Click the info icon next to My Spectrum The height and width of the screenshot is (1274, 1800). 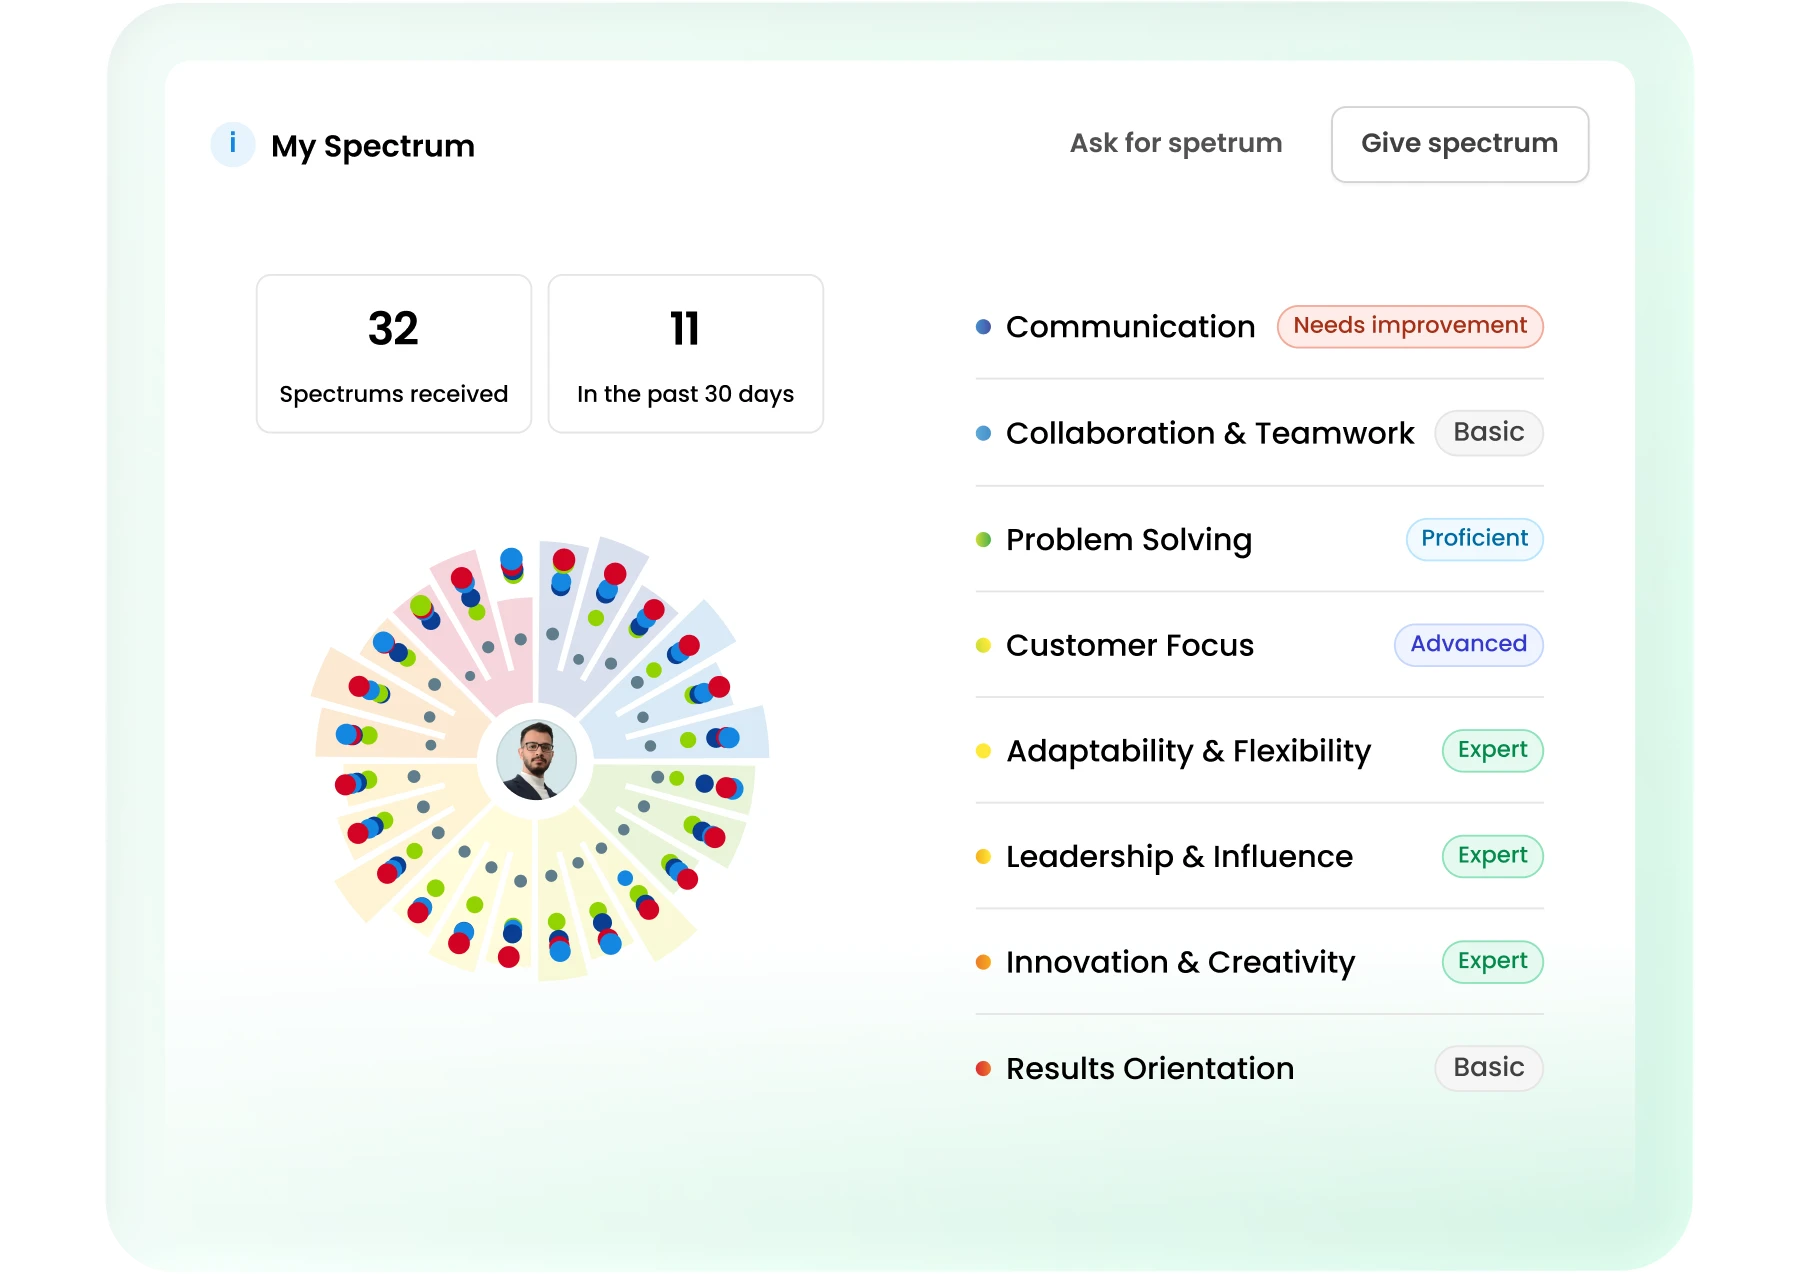click(232, 144)
